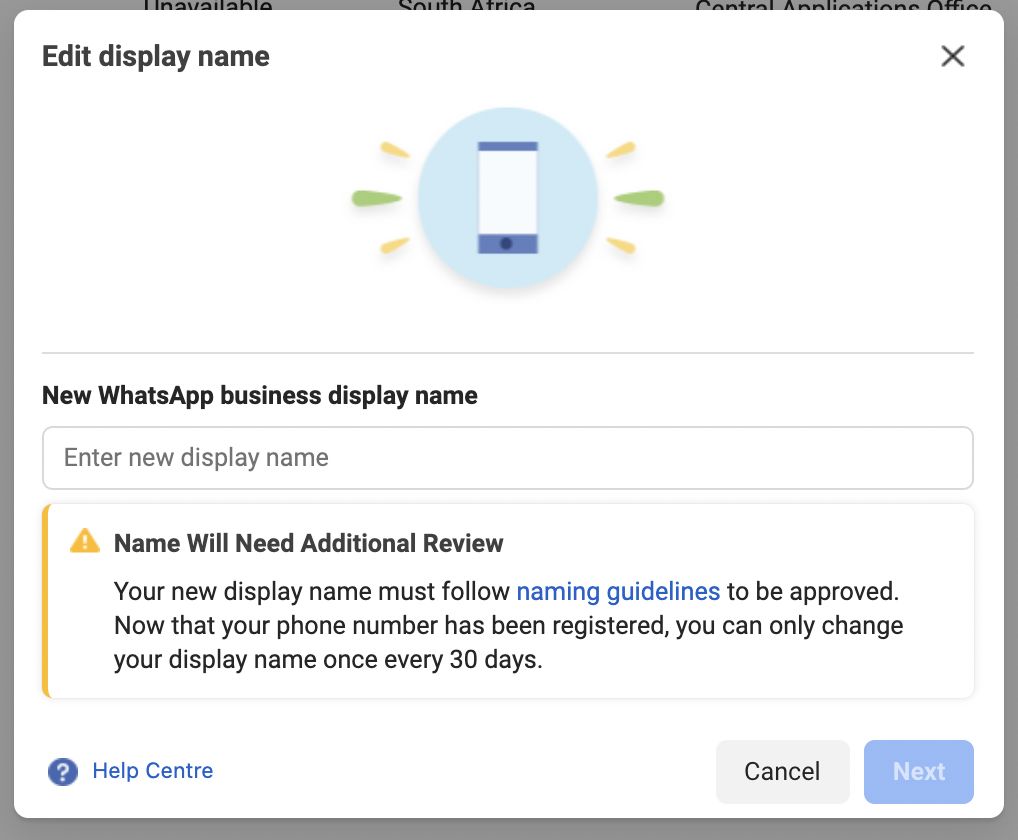Open the Help Centre link
Viewport: 1018px width, 840px height.
pyautogui.click(x=153, y=771)
